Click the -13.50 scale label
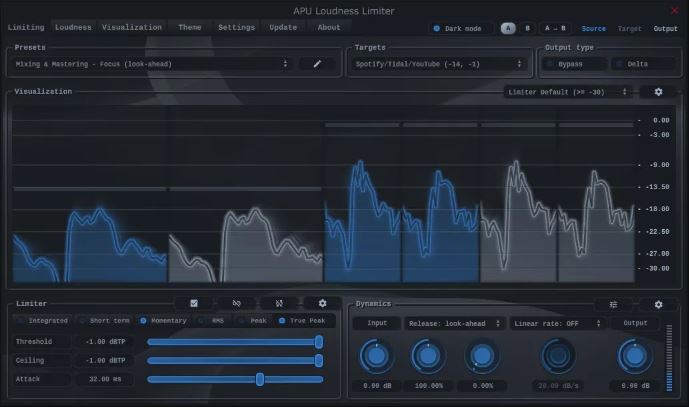 [x=657, y=187]
